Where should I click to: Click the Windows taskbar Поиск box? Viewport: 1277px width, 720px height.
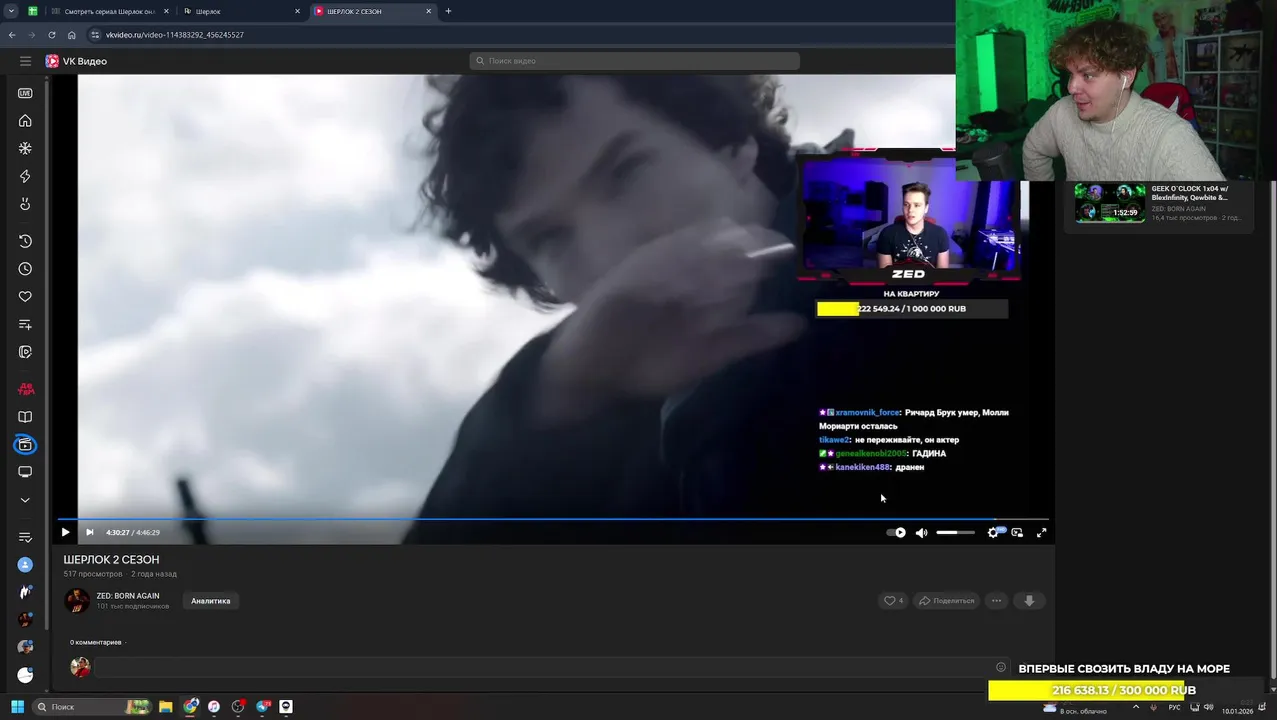[93, 707]
